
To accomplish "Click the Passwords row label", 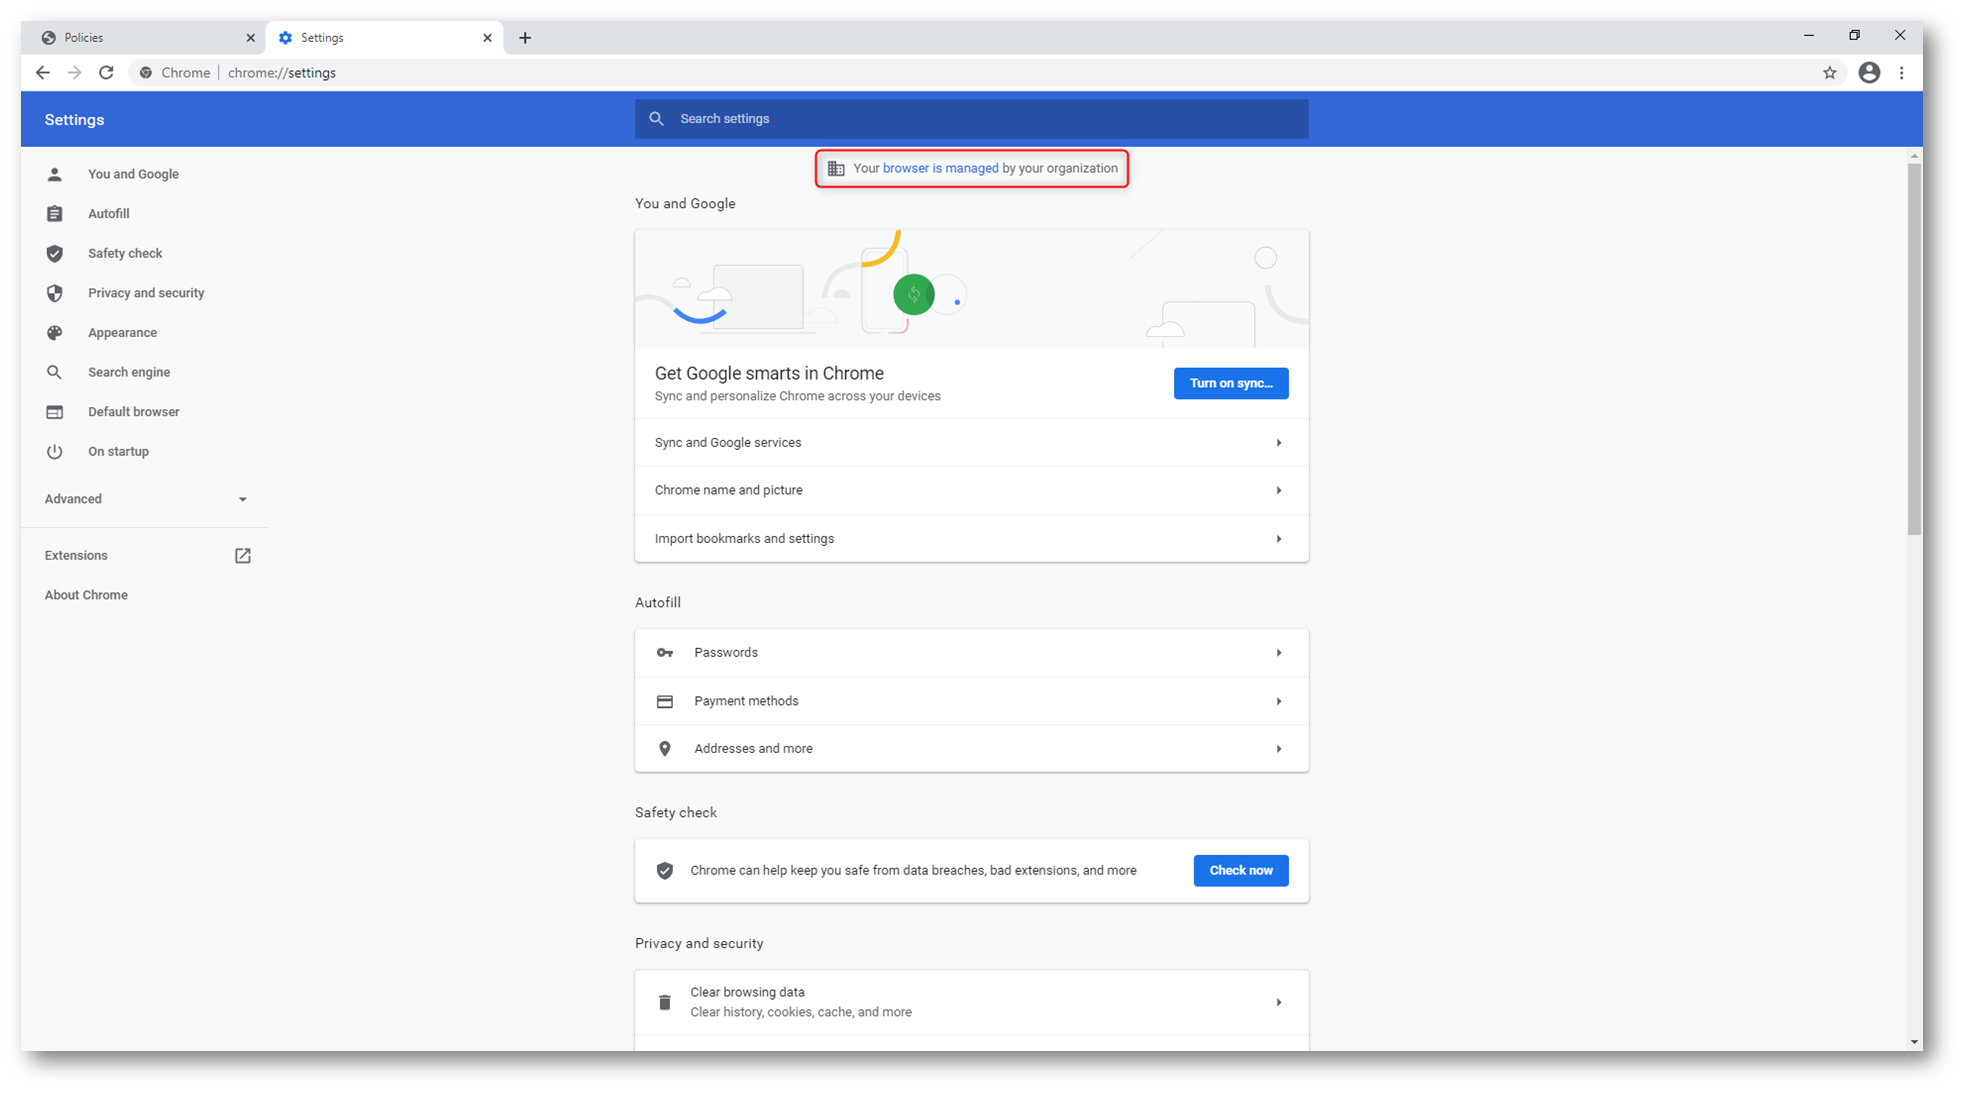I will tap(726, 653).
